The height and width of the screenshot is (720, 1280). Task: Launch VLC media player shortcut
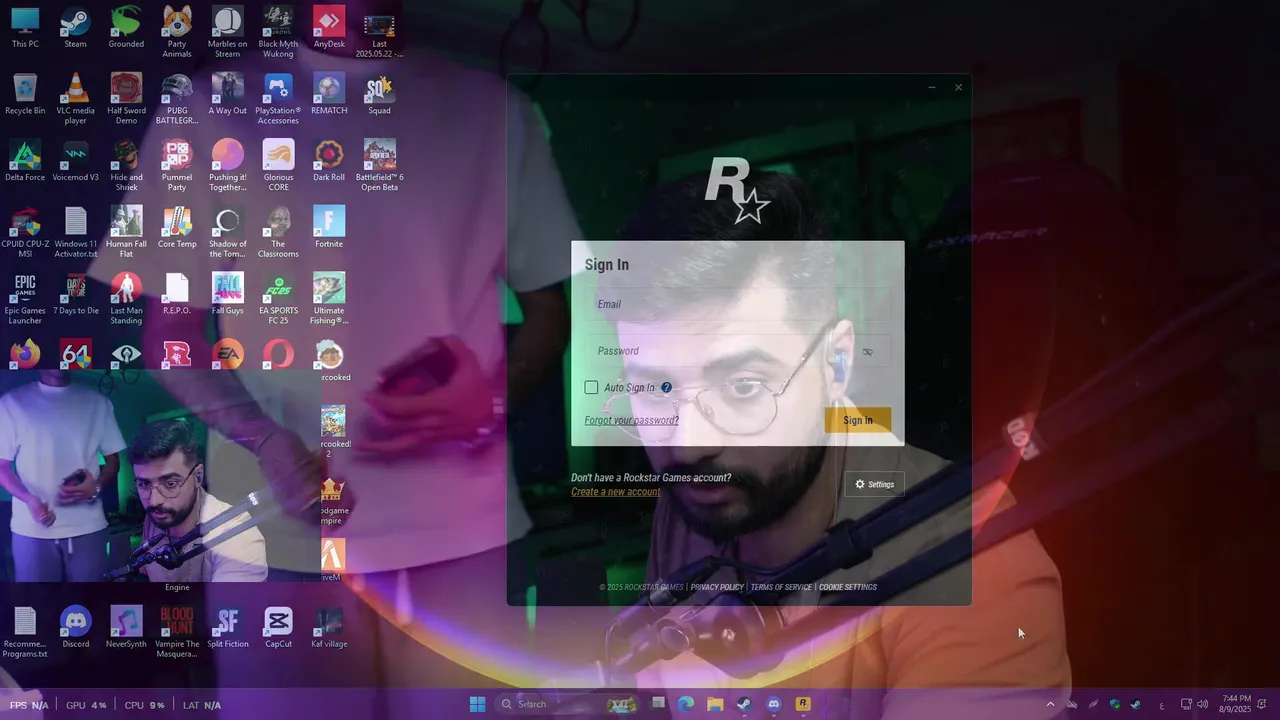tap(75, 99)
